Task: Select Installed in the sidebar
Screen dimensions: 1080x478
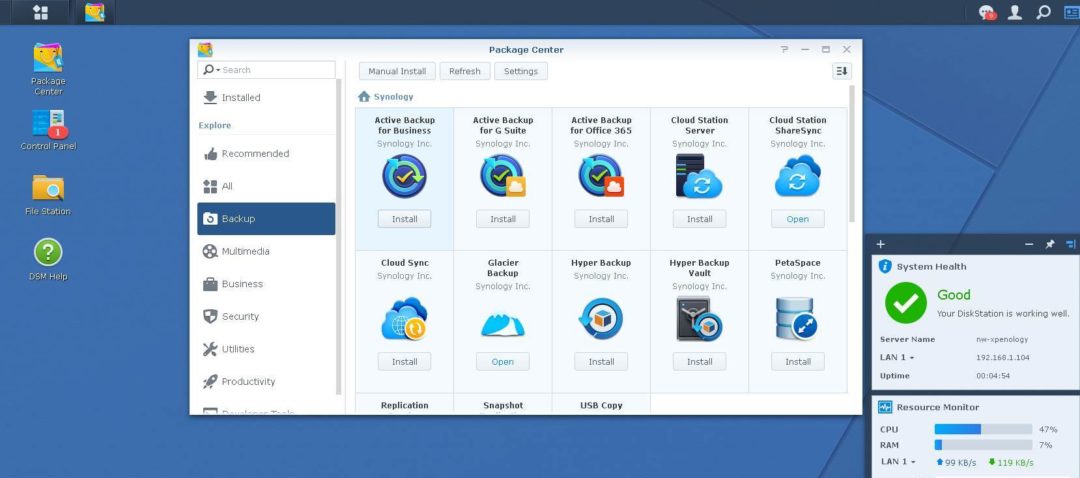Action: click(267, 98)
